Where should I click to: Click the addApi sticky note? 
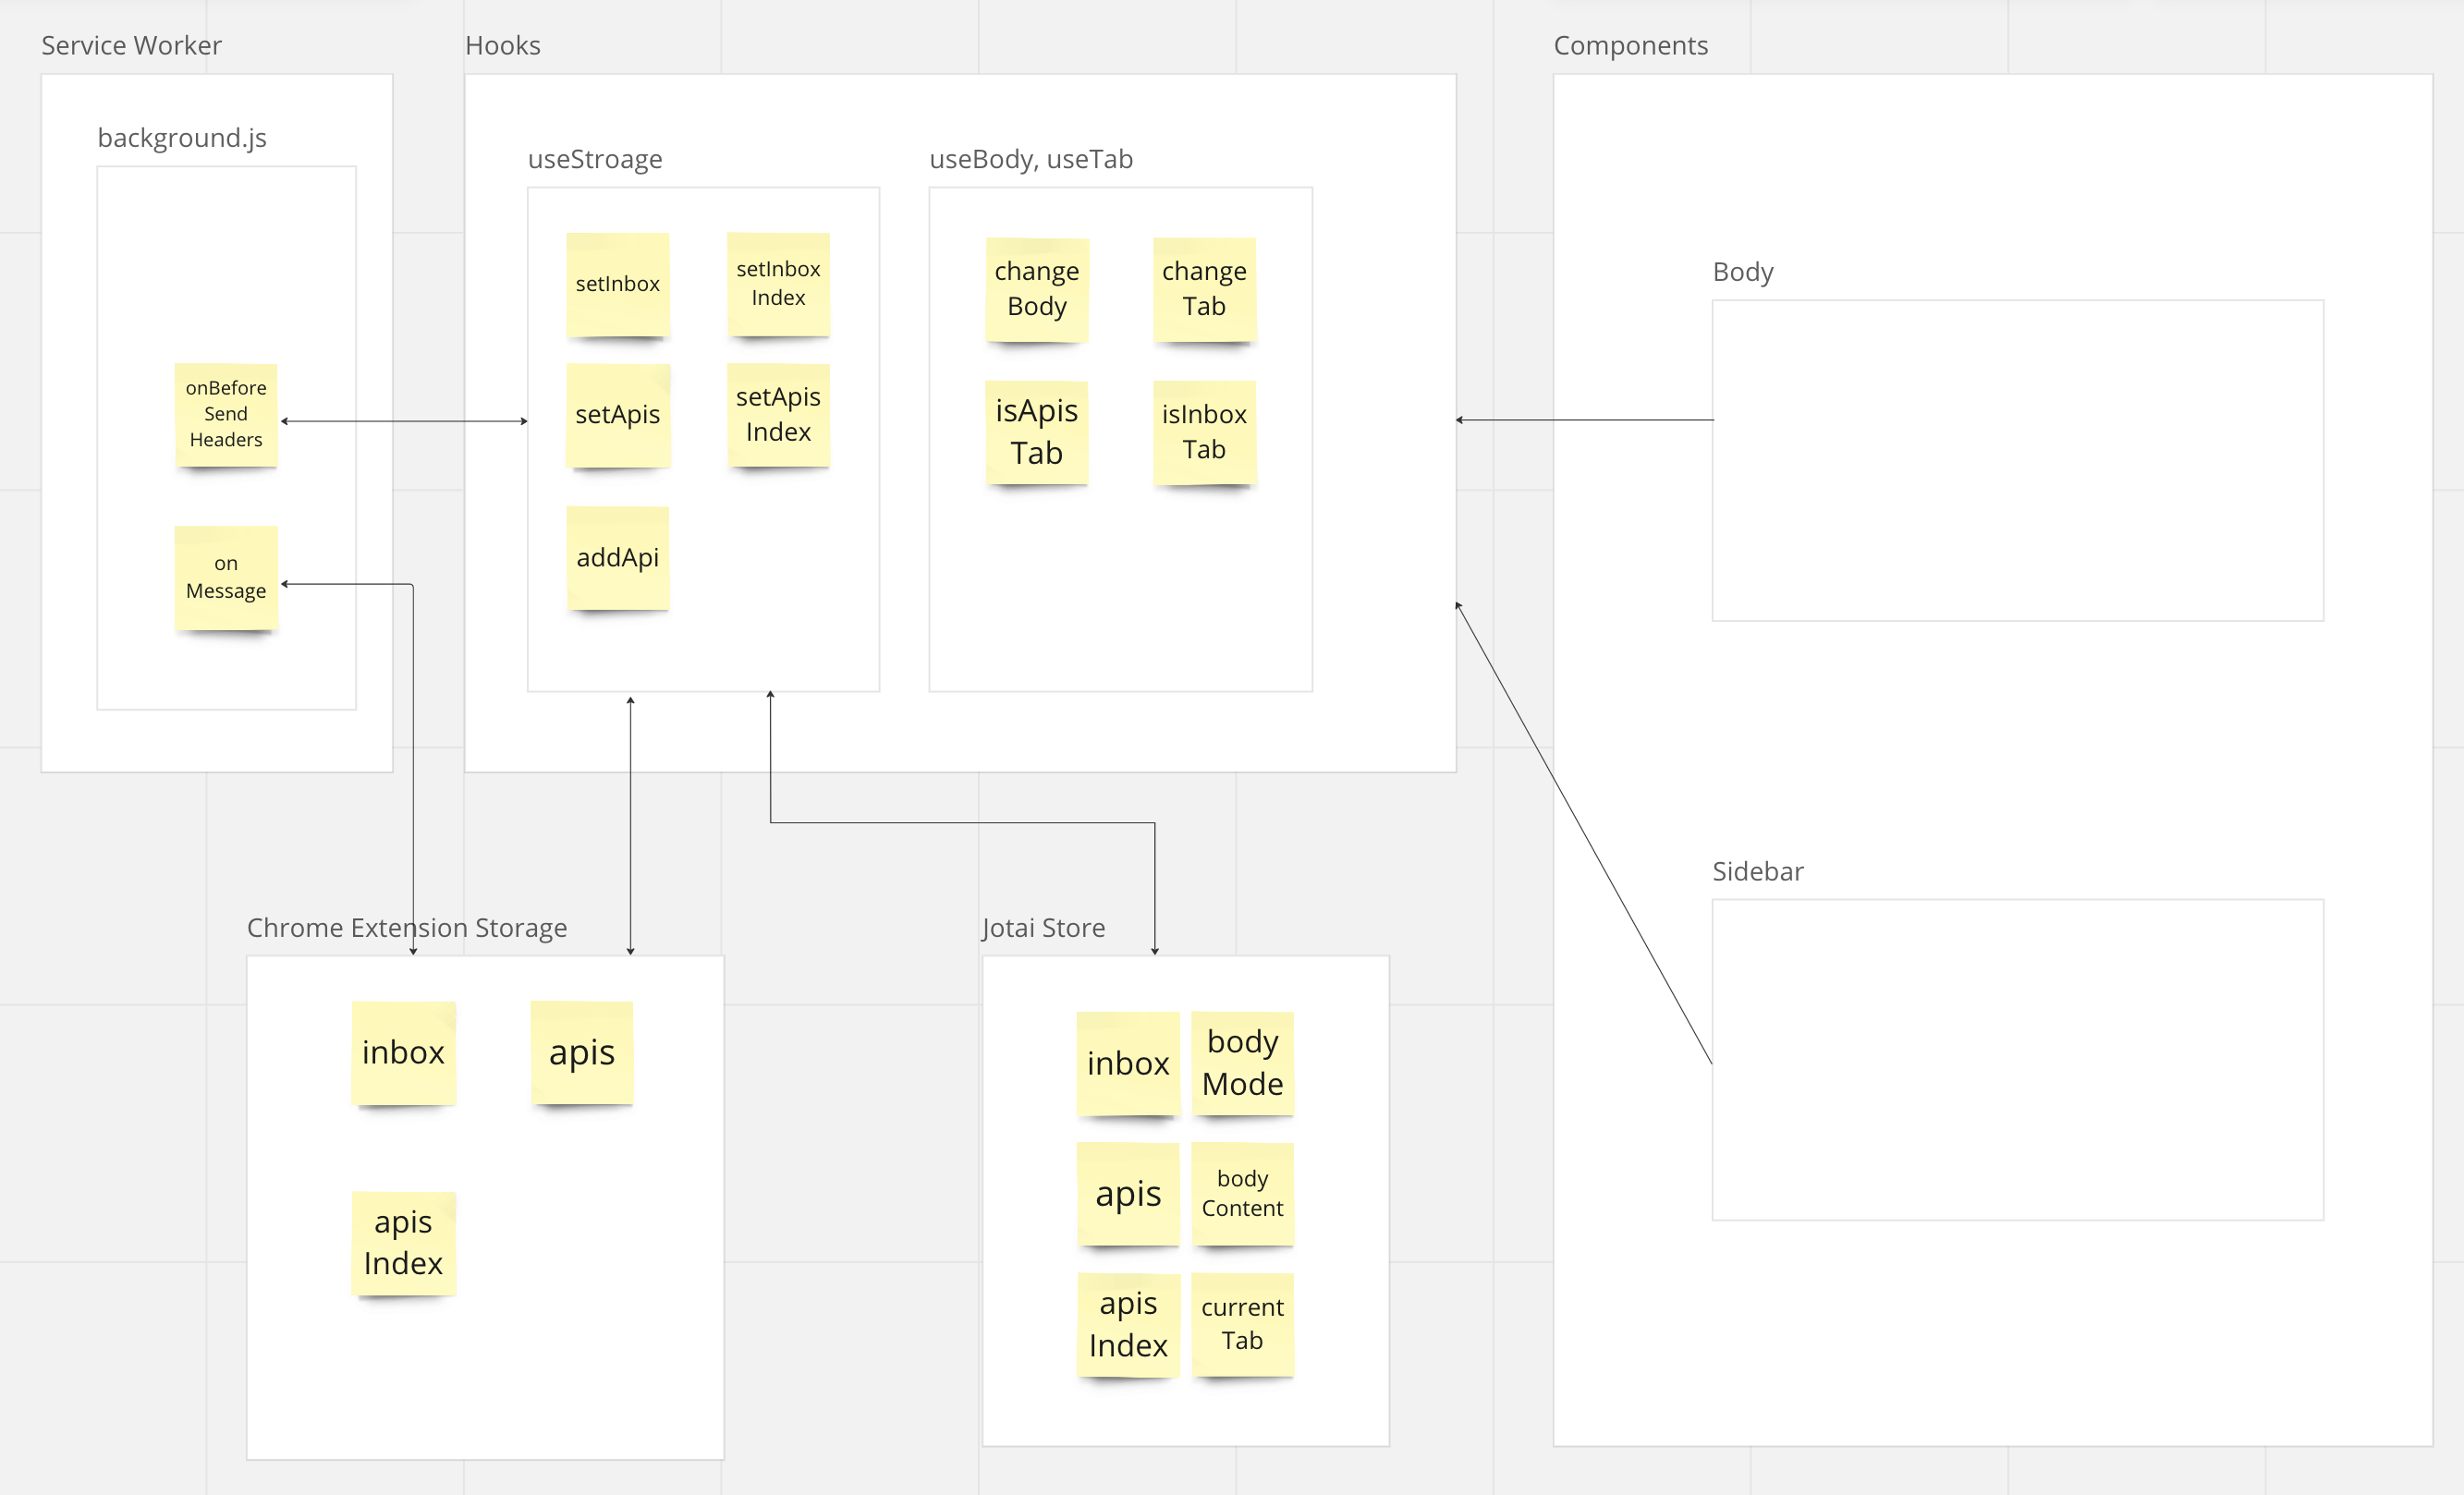[x=617, y=557]
